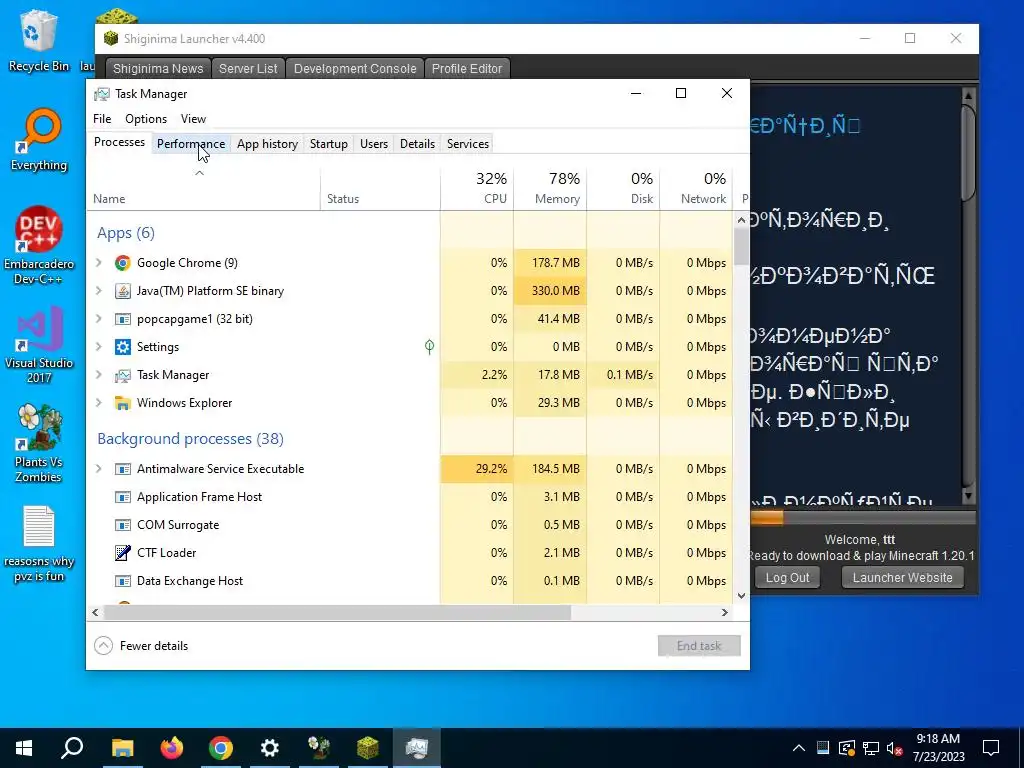The width and height of the screenshot is (1024, 768).
Task: Switch to the Performance tab
Action: pyautogui.click(x=191, y=144)
